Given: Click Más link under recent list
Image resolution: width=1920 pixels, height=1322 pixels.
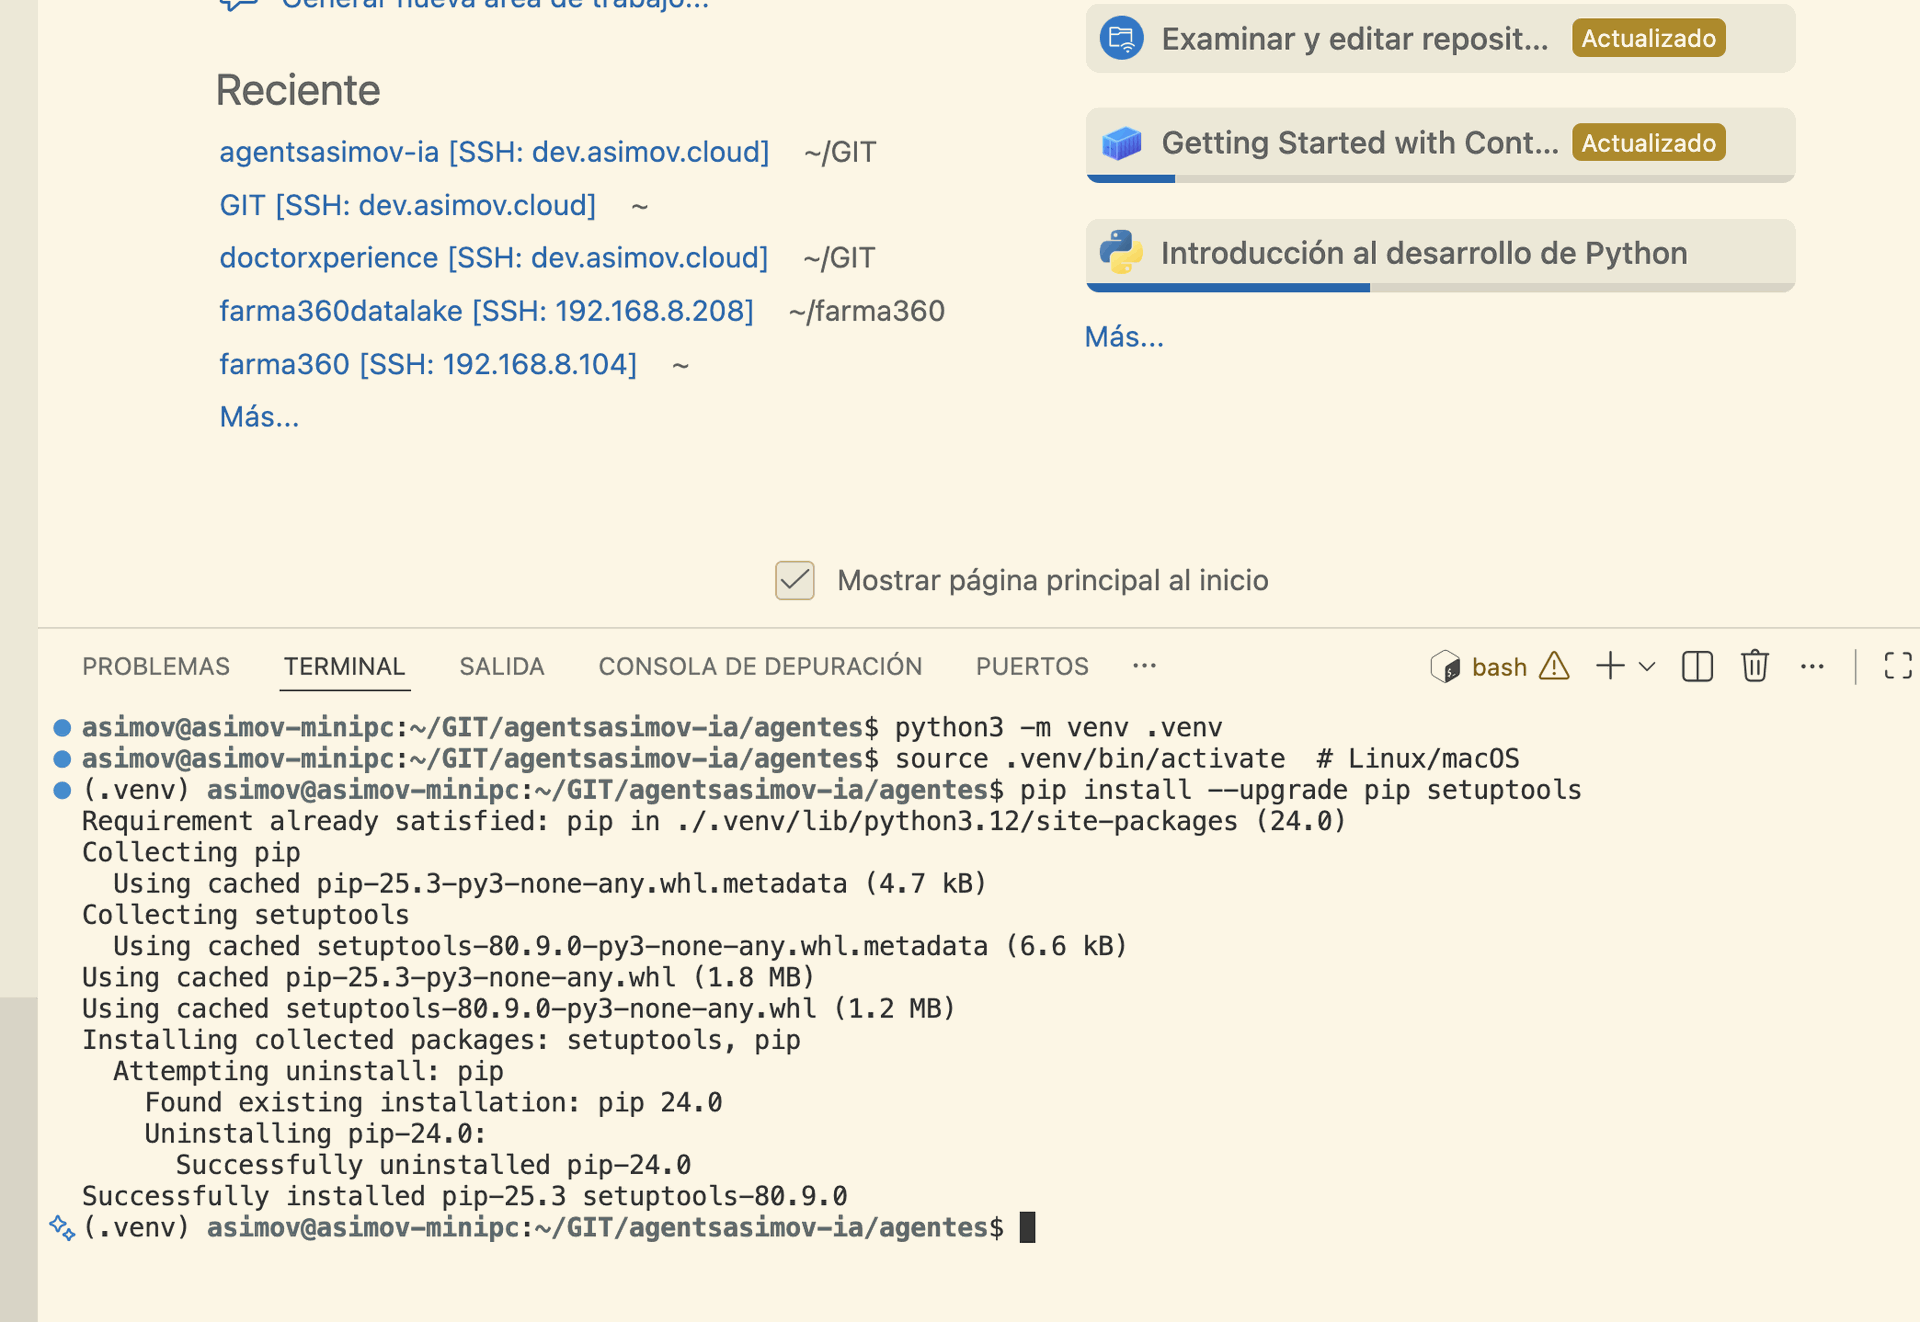Looking at the screenshot, I should pyautogui.click(x=259, y=417).
